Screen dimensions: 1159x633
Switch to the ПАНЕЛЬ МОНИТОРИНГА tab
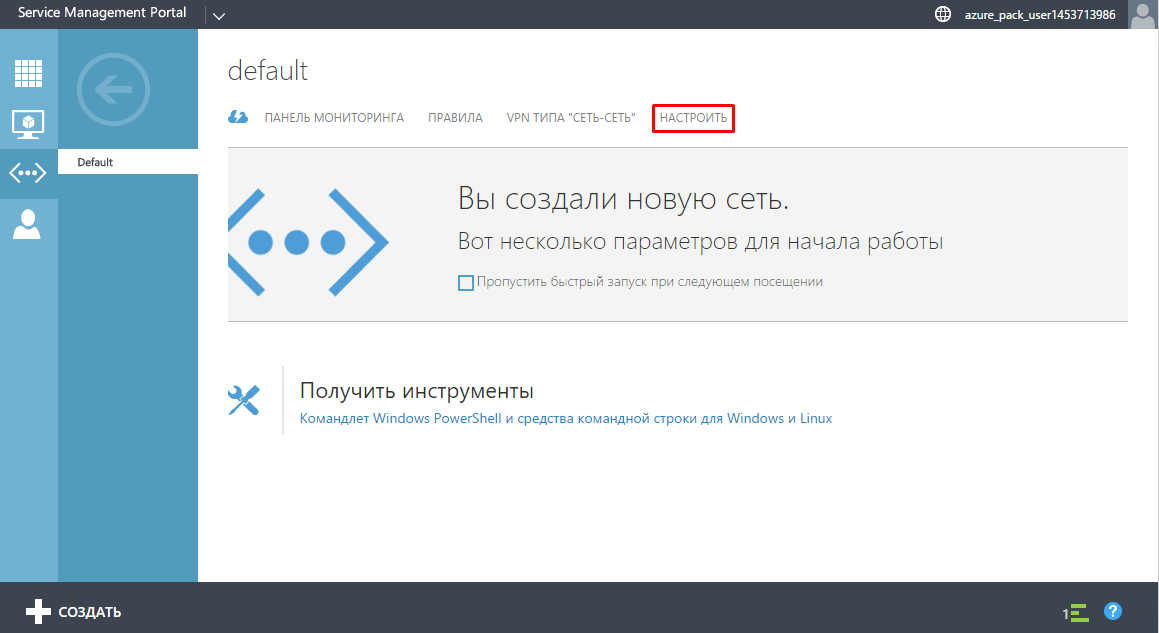[x=334, y=118]
